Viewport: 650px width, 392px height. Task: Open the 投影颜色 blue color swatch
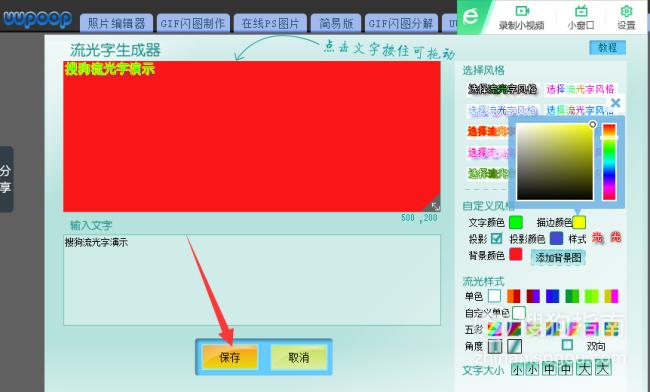(x=556, y=238)
